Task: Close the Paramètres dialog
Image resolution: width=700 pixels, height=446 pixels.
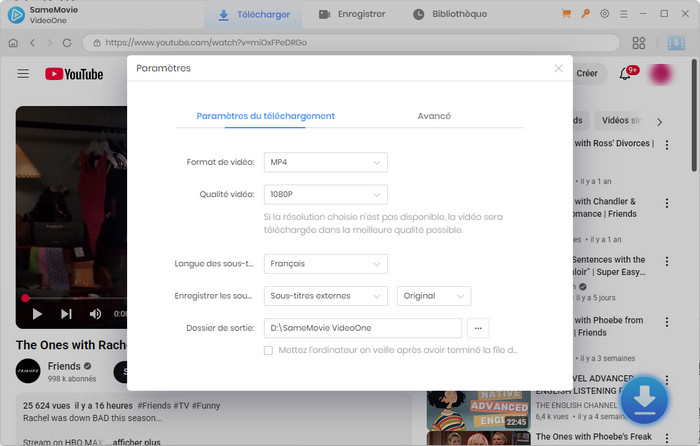Action: pos(558,68)
